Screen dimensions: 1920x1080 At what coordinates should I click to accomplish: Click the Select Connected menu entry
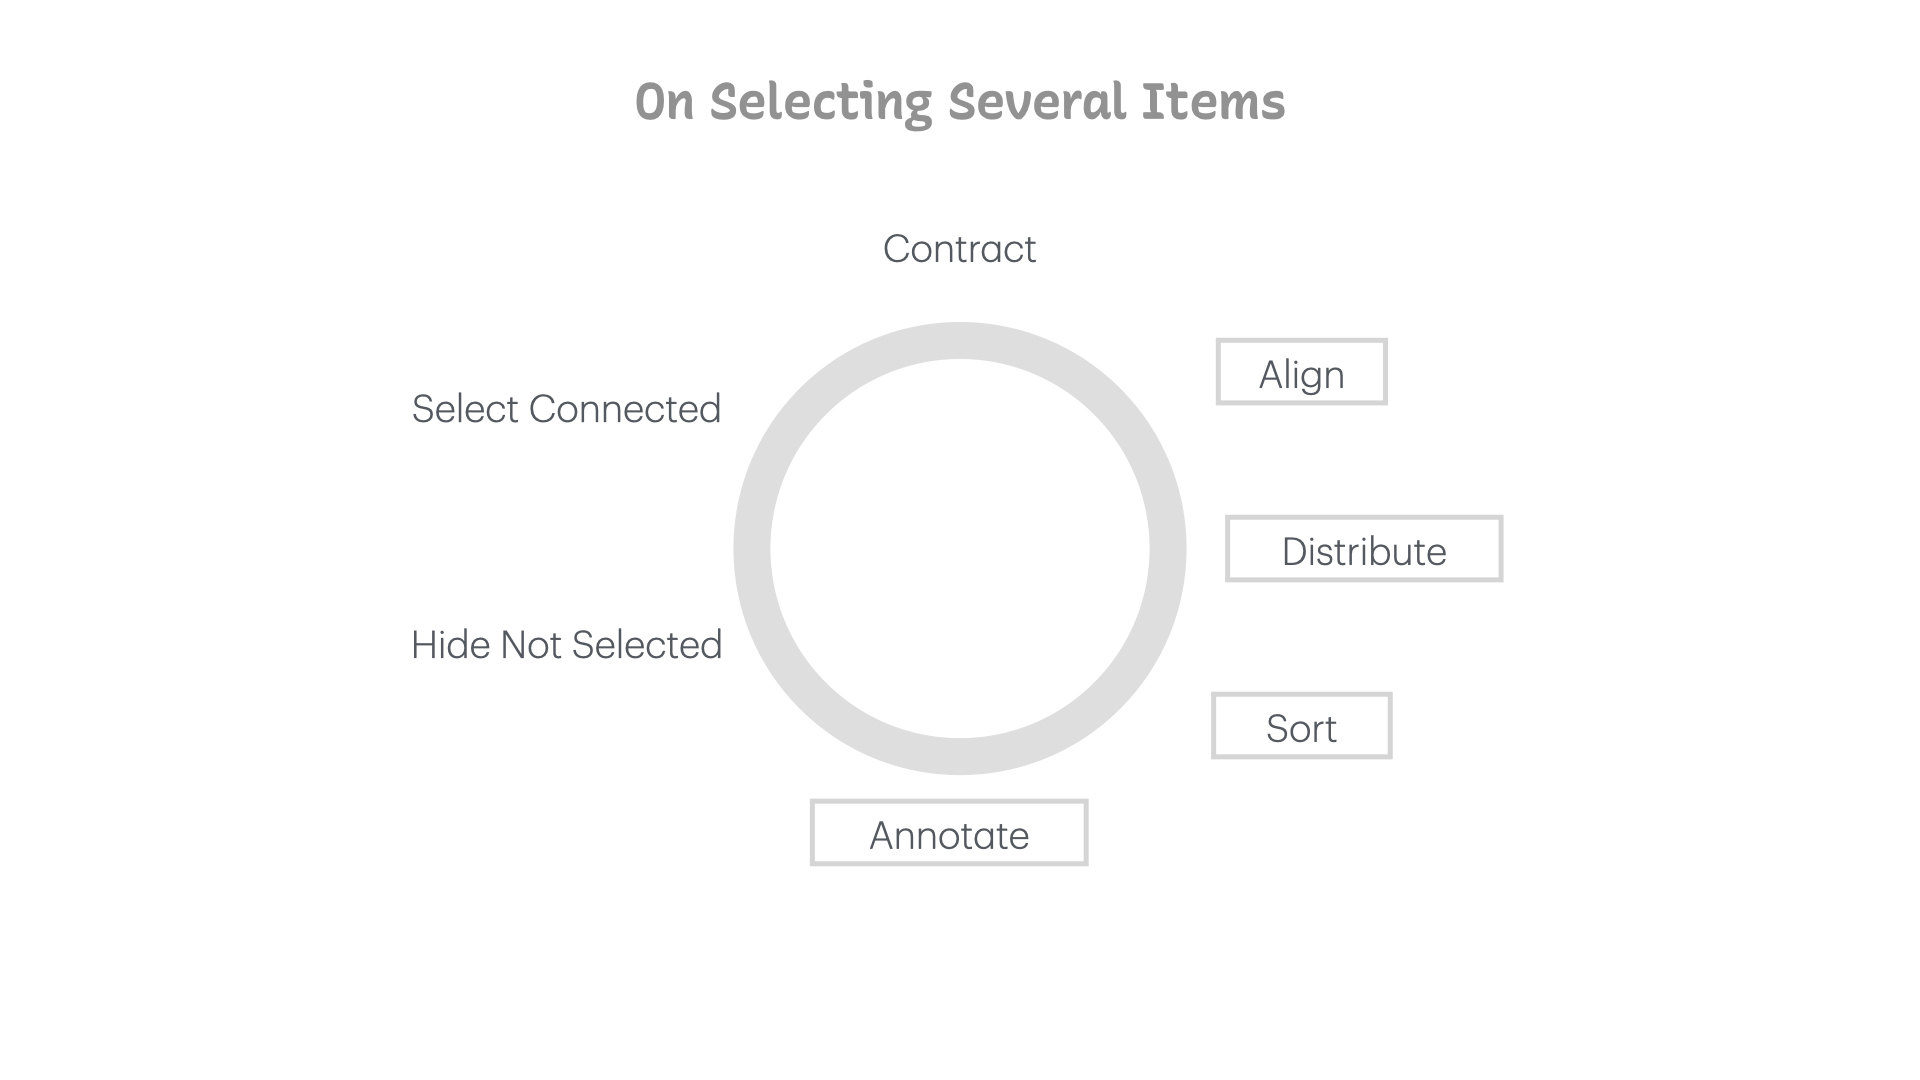[566, 409]
